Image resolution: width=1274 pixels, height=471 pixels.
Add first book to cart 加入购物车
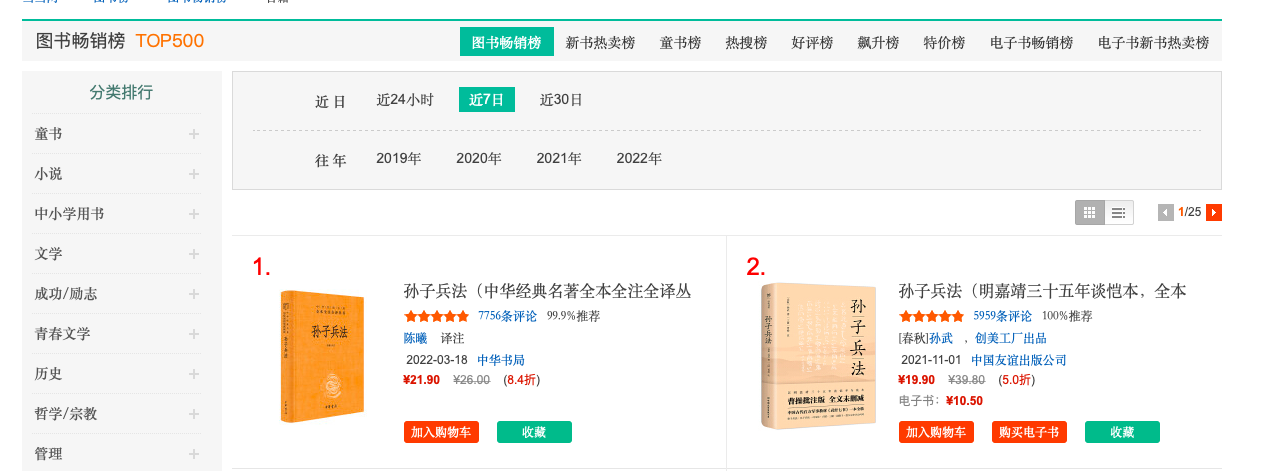click(441, 432)
